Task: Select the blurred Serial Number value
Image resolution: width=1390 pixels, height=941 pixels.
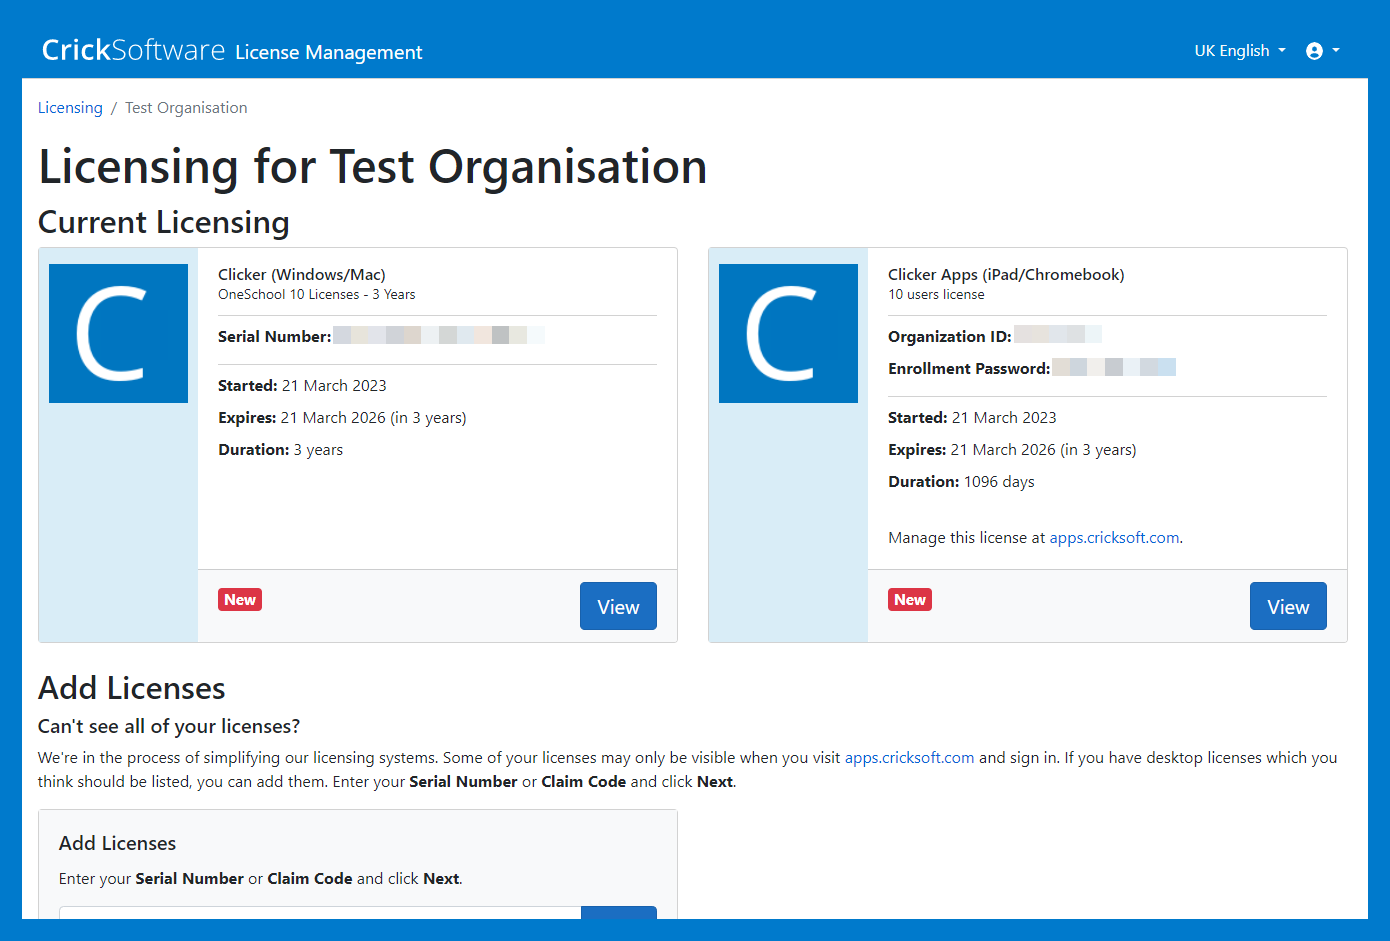Action: [x=438, y=336]
